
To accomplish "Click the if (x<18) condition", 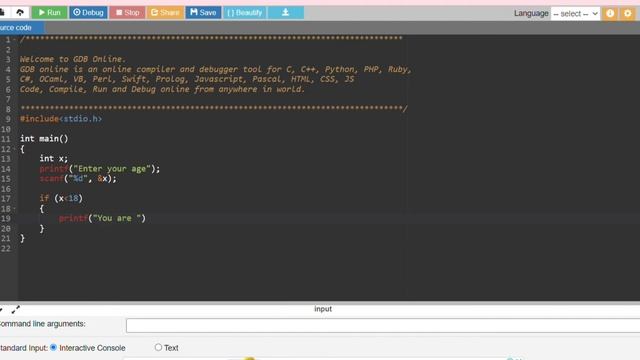I will tap(61, 198).
